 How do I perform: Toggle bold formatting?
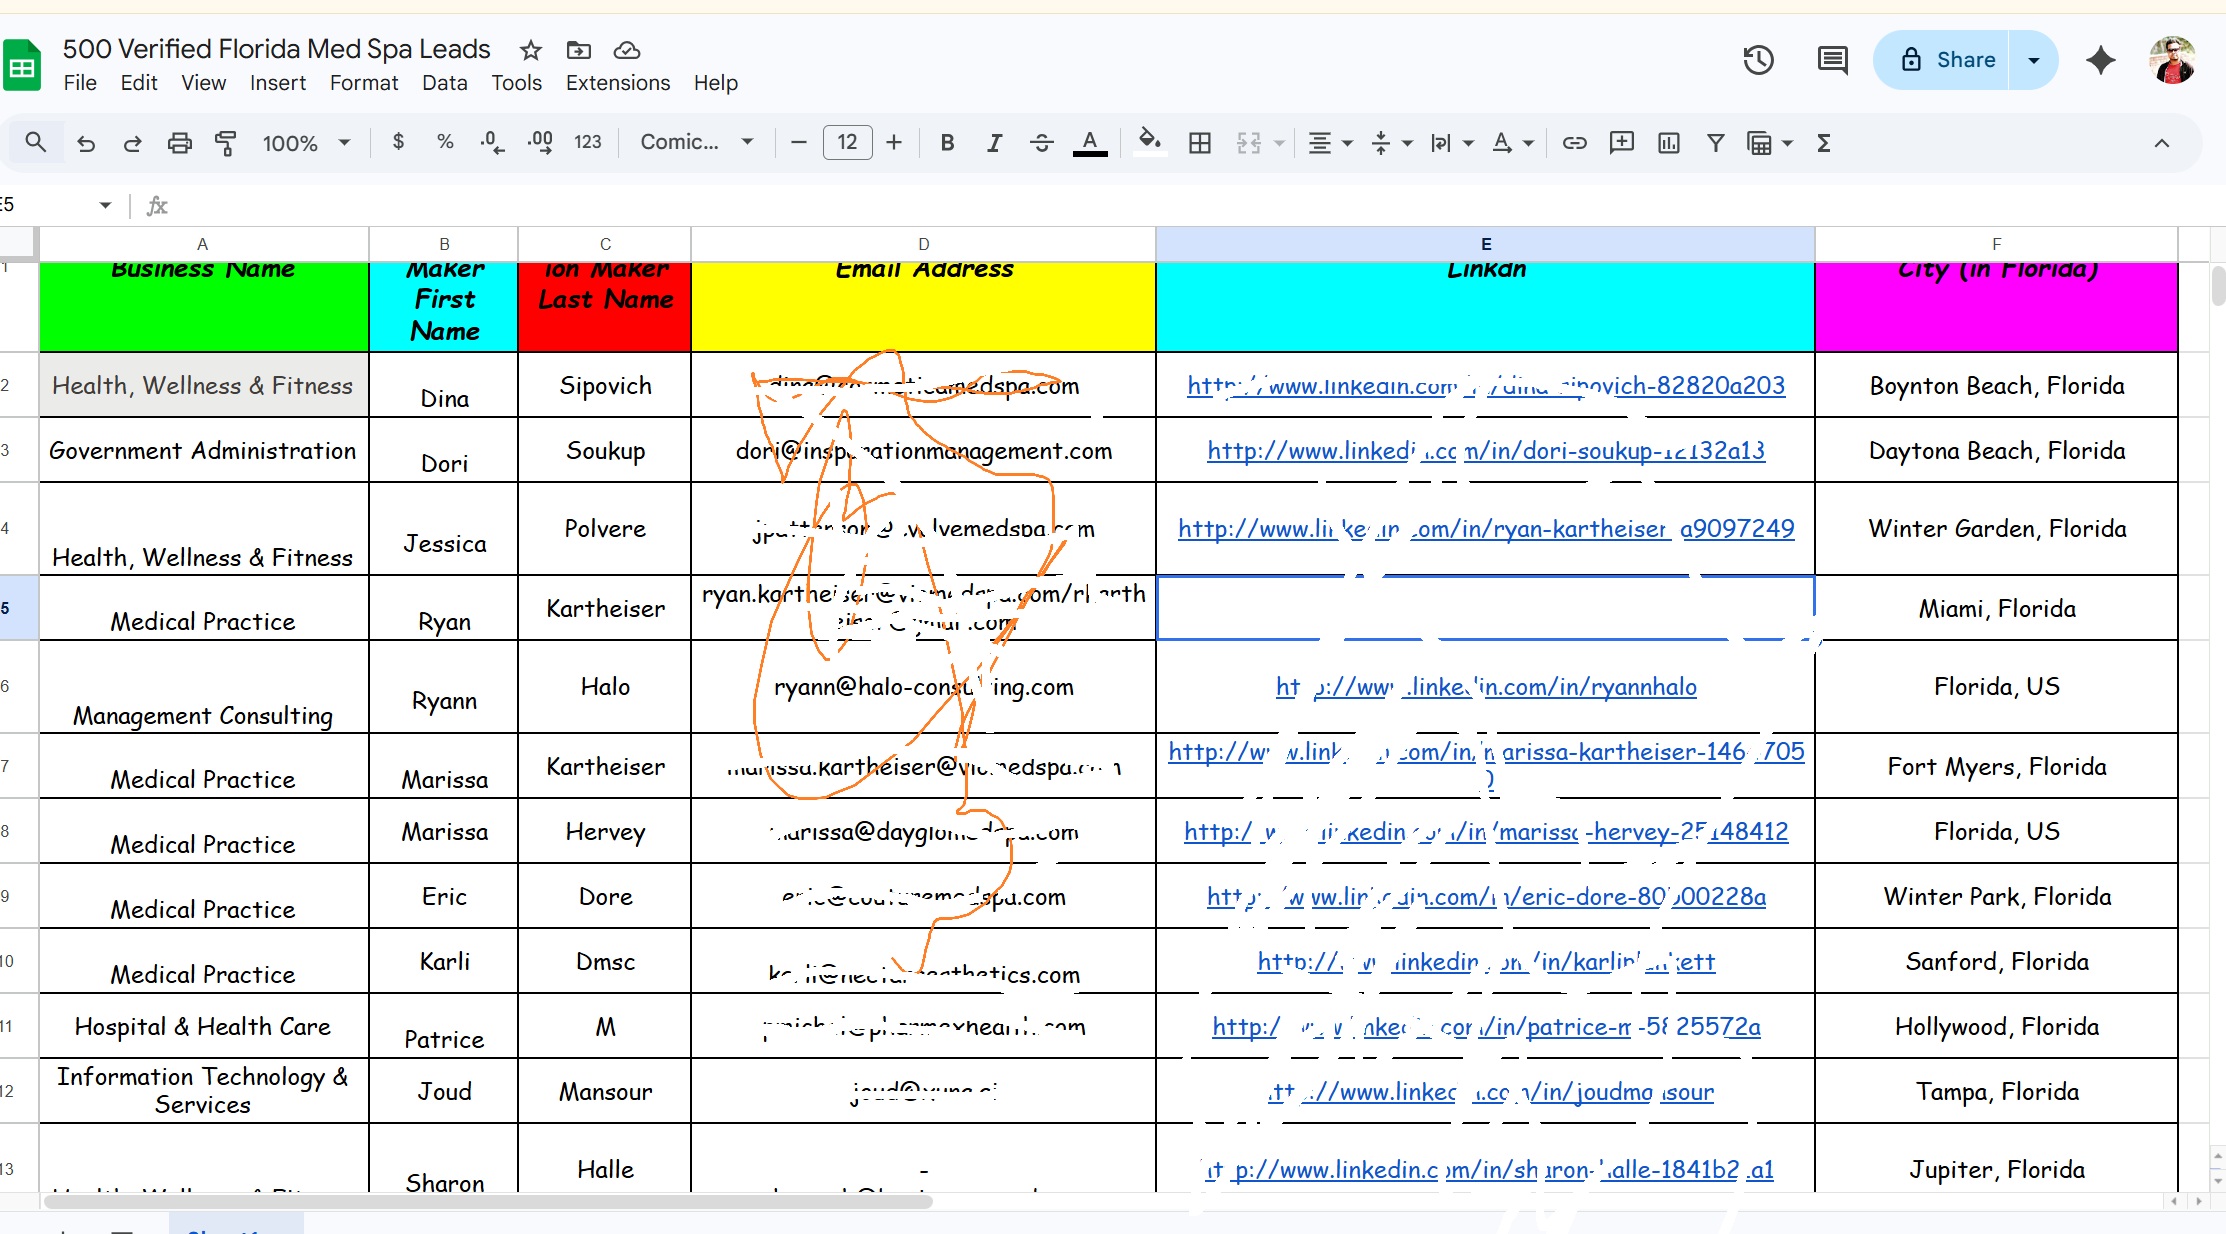coord(947,143)
